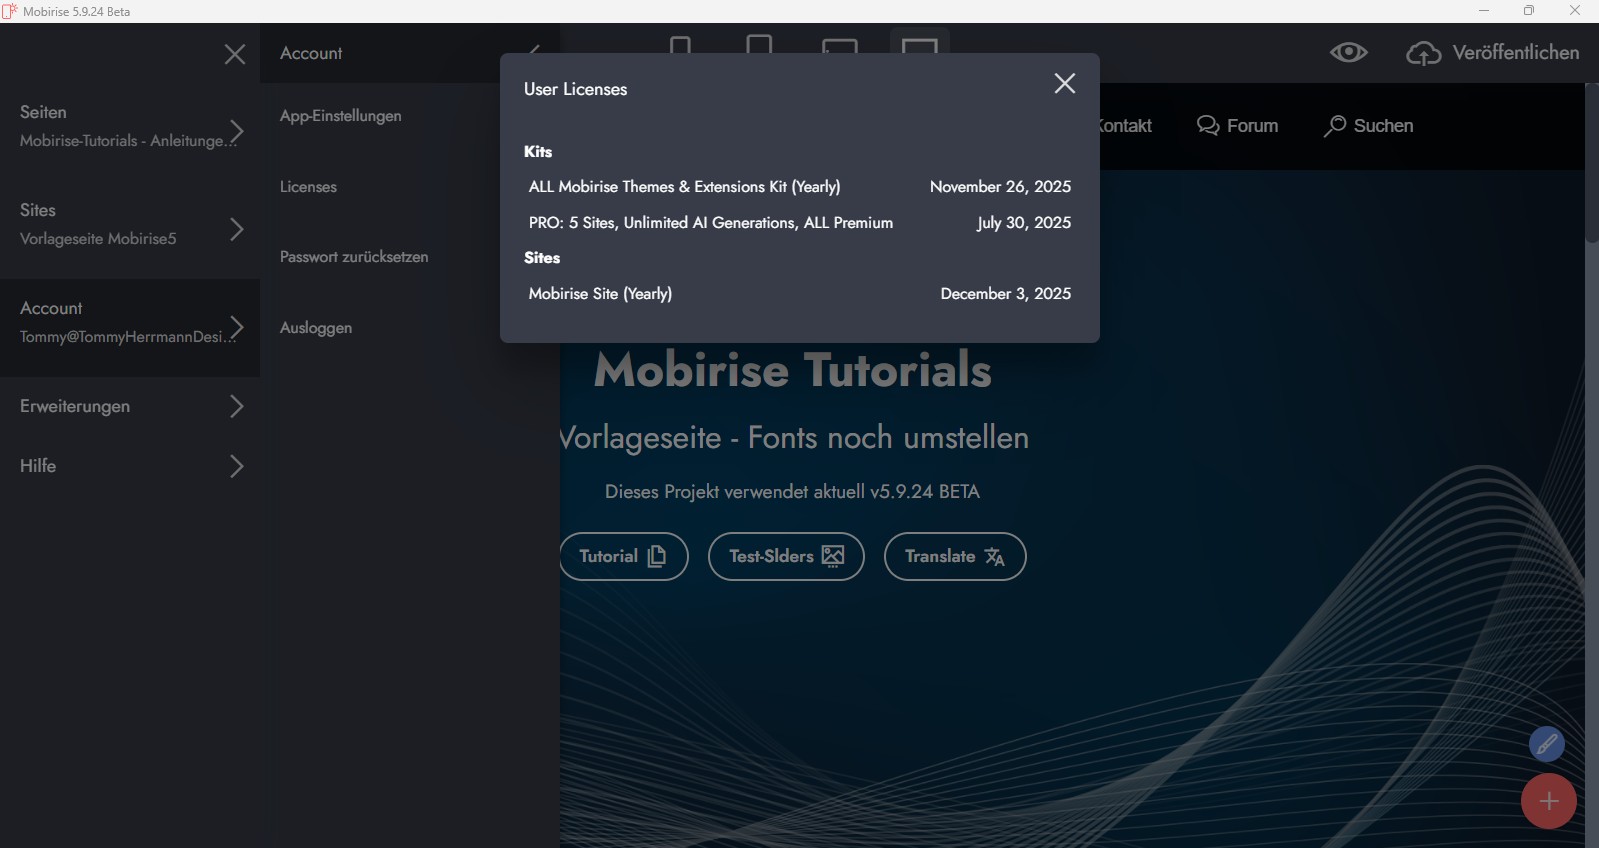The width and height of the screenshot is (1599, 848).
Task: Click Ausloggen to sign out
Action: tap(316, 328)
